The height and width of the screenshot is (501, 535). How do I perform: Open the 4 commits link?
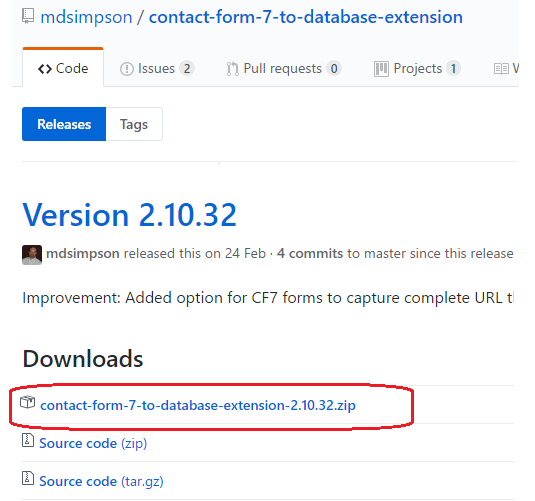click(310, 254)
